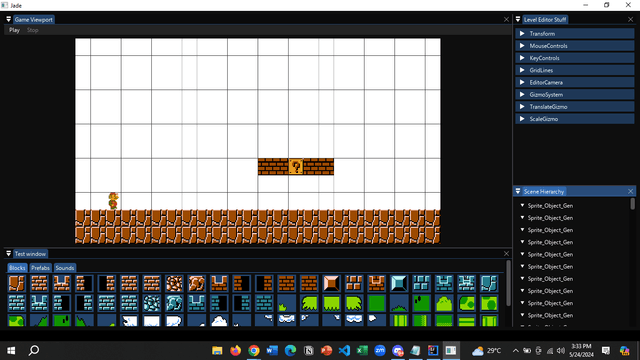The width and height of the screenshot is (640, 360).
Task: Select the copper beveled square block
Action: tap(331, 283)
